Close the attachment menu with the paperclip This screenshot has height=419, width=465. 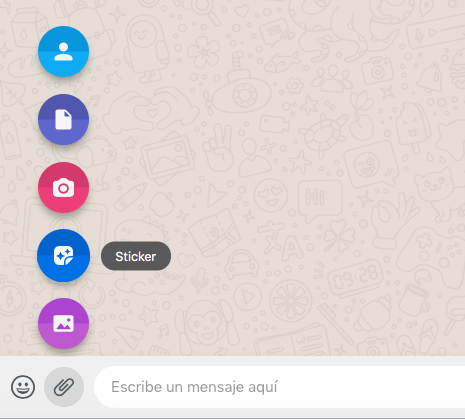pyautogui.click(x=64, y=387)
